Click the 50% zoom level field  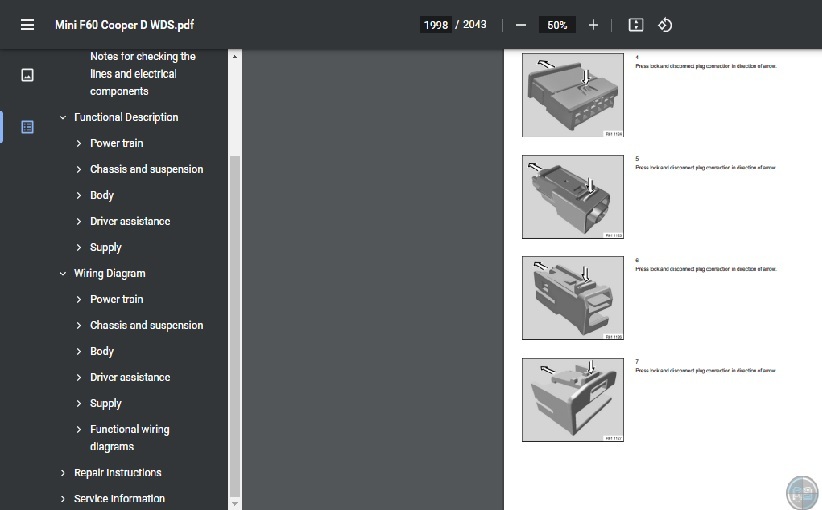point(557,25)
